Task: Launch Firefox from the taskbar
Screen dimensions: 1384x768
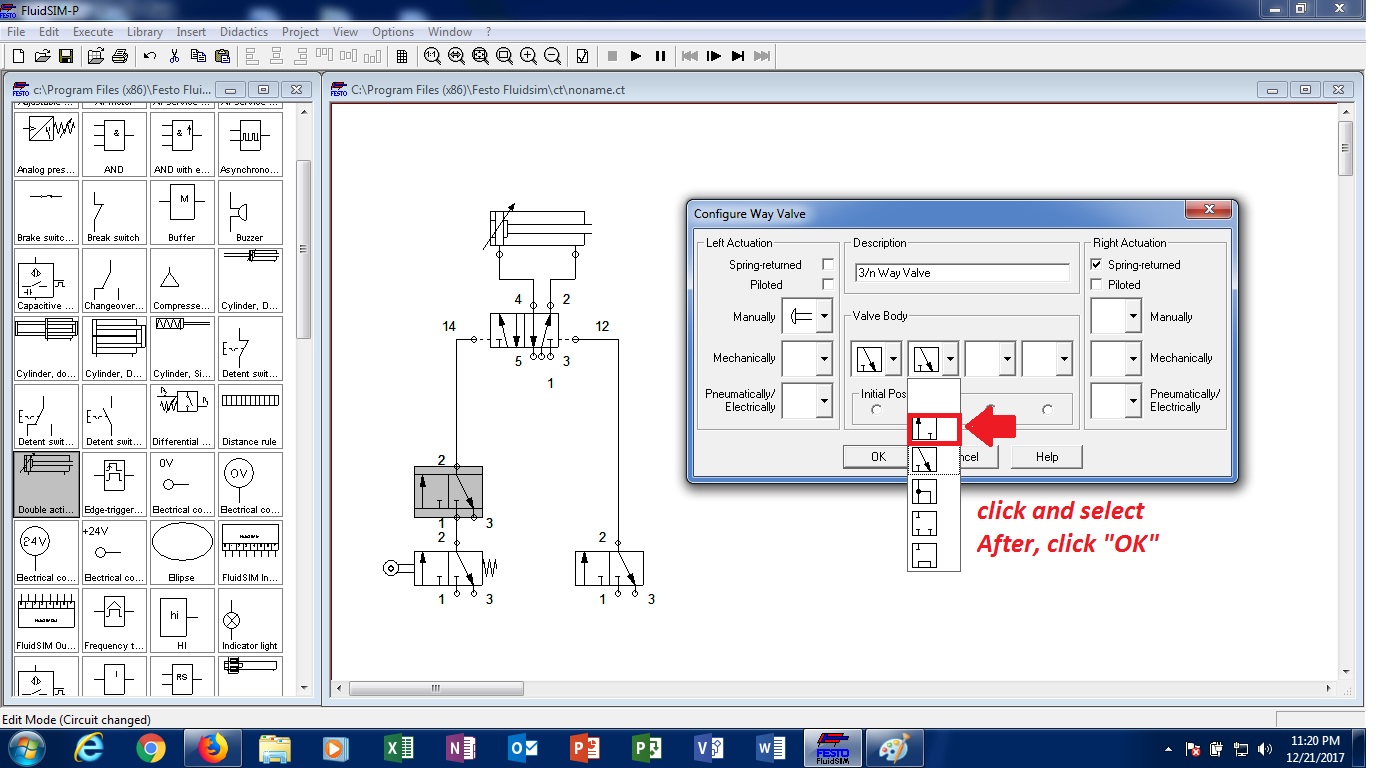Action: 213,748
